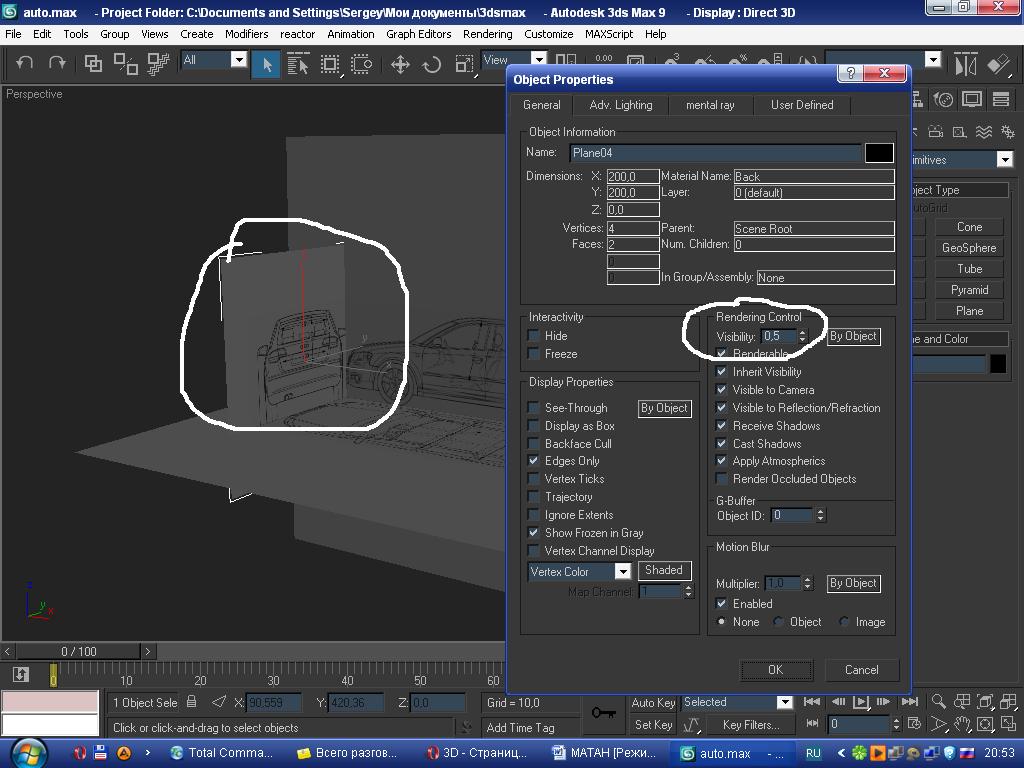This screenshot has height=768, width=1024.
Task: Activate the Select and Move tool
Action: coord(400,64)
